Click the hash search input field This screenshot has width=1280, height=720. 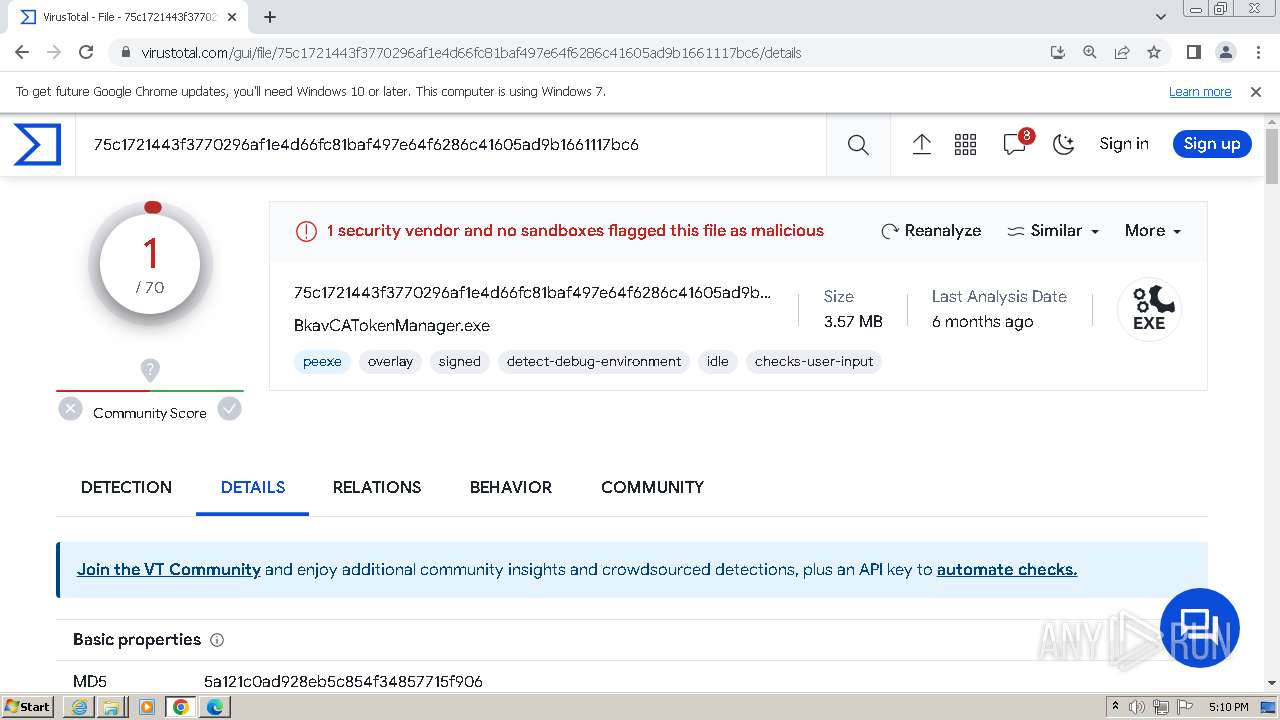(x=450, y=145)
